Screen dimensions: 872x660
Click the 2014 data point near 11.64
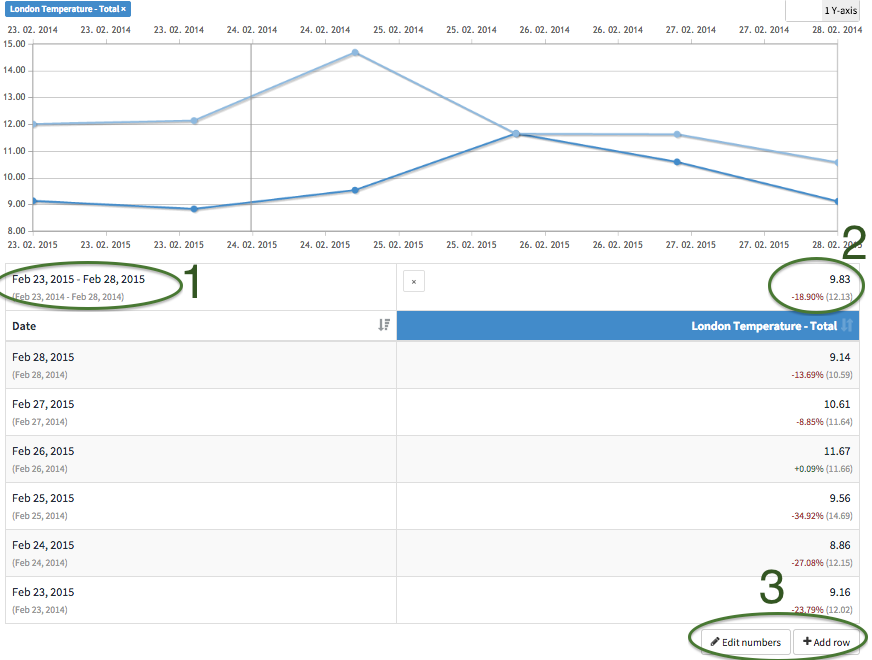[677, 135]
